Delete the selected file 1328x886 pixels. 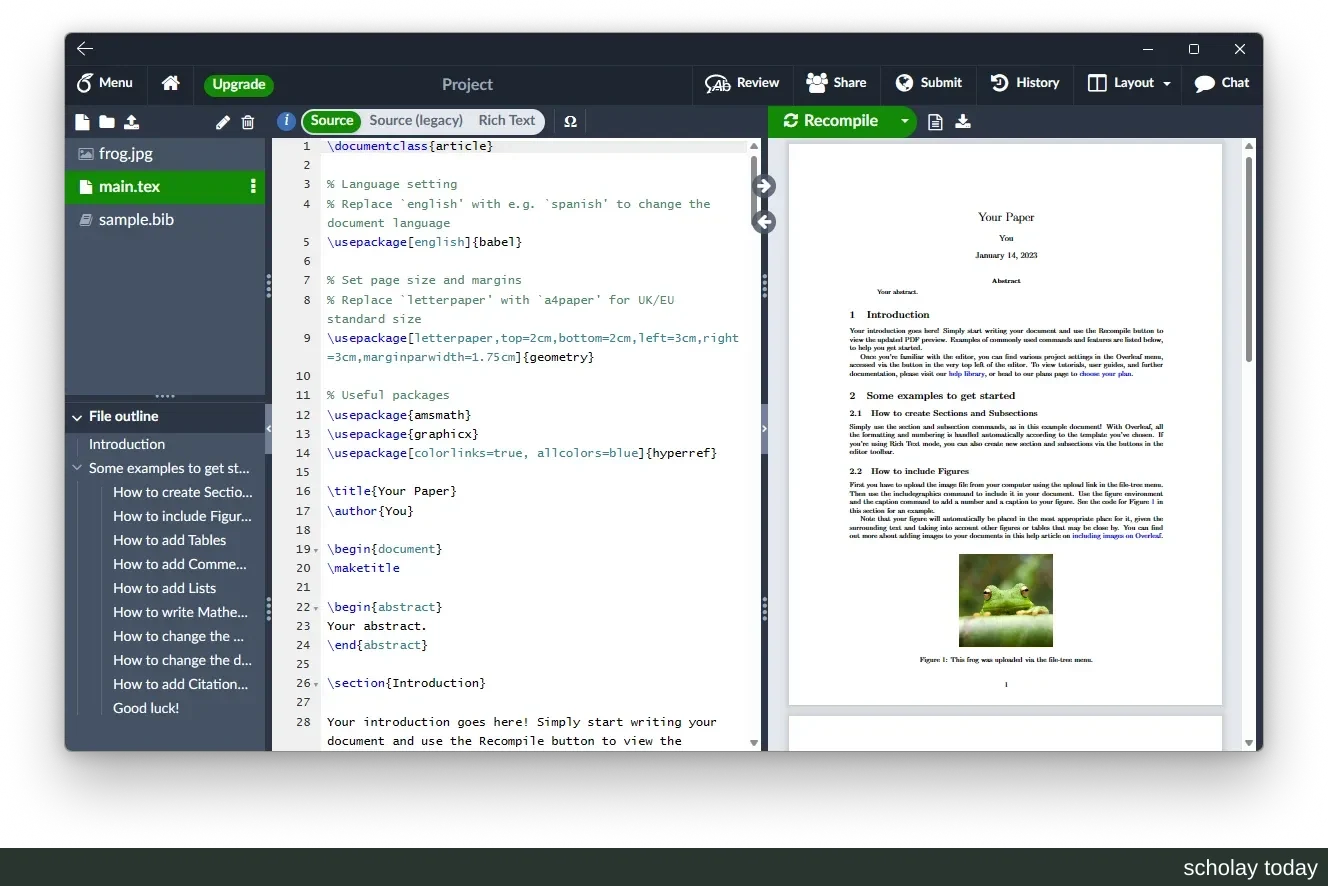click(x=248, y=122)
